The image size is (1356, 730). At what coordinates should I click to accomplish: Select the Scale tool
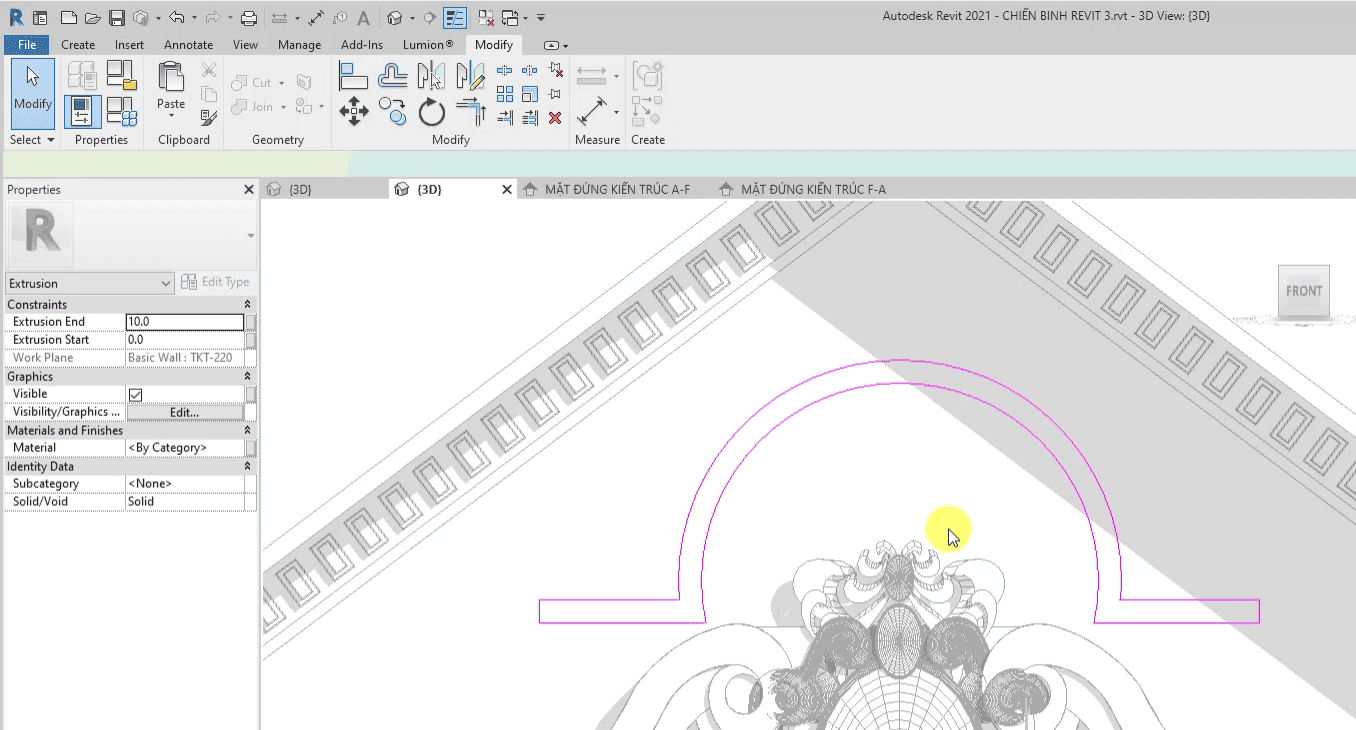click(530, 94)
